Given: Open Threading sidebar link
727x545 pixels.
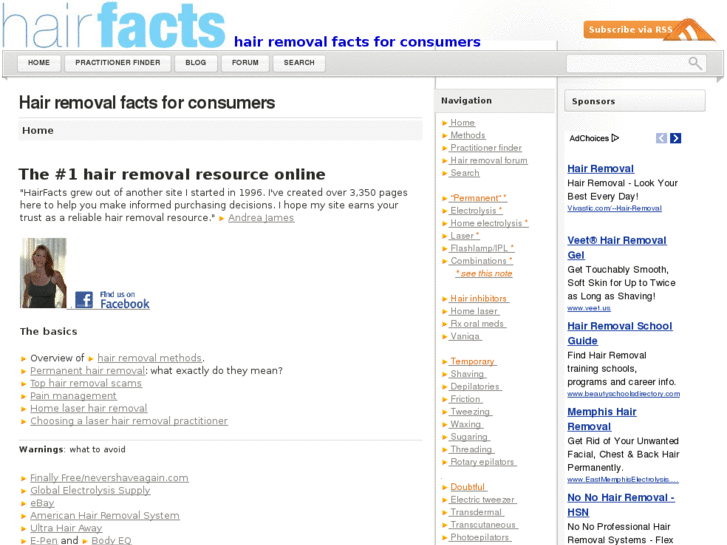Looking at the screenshot, I should 472,449.
